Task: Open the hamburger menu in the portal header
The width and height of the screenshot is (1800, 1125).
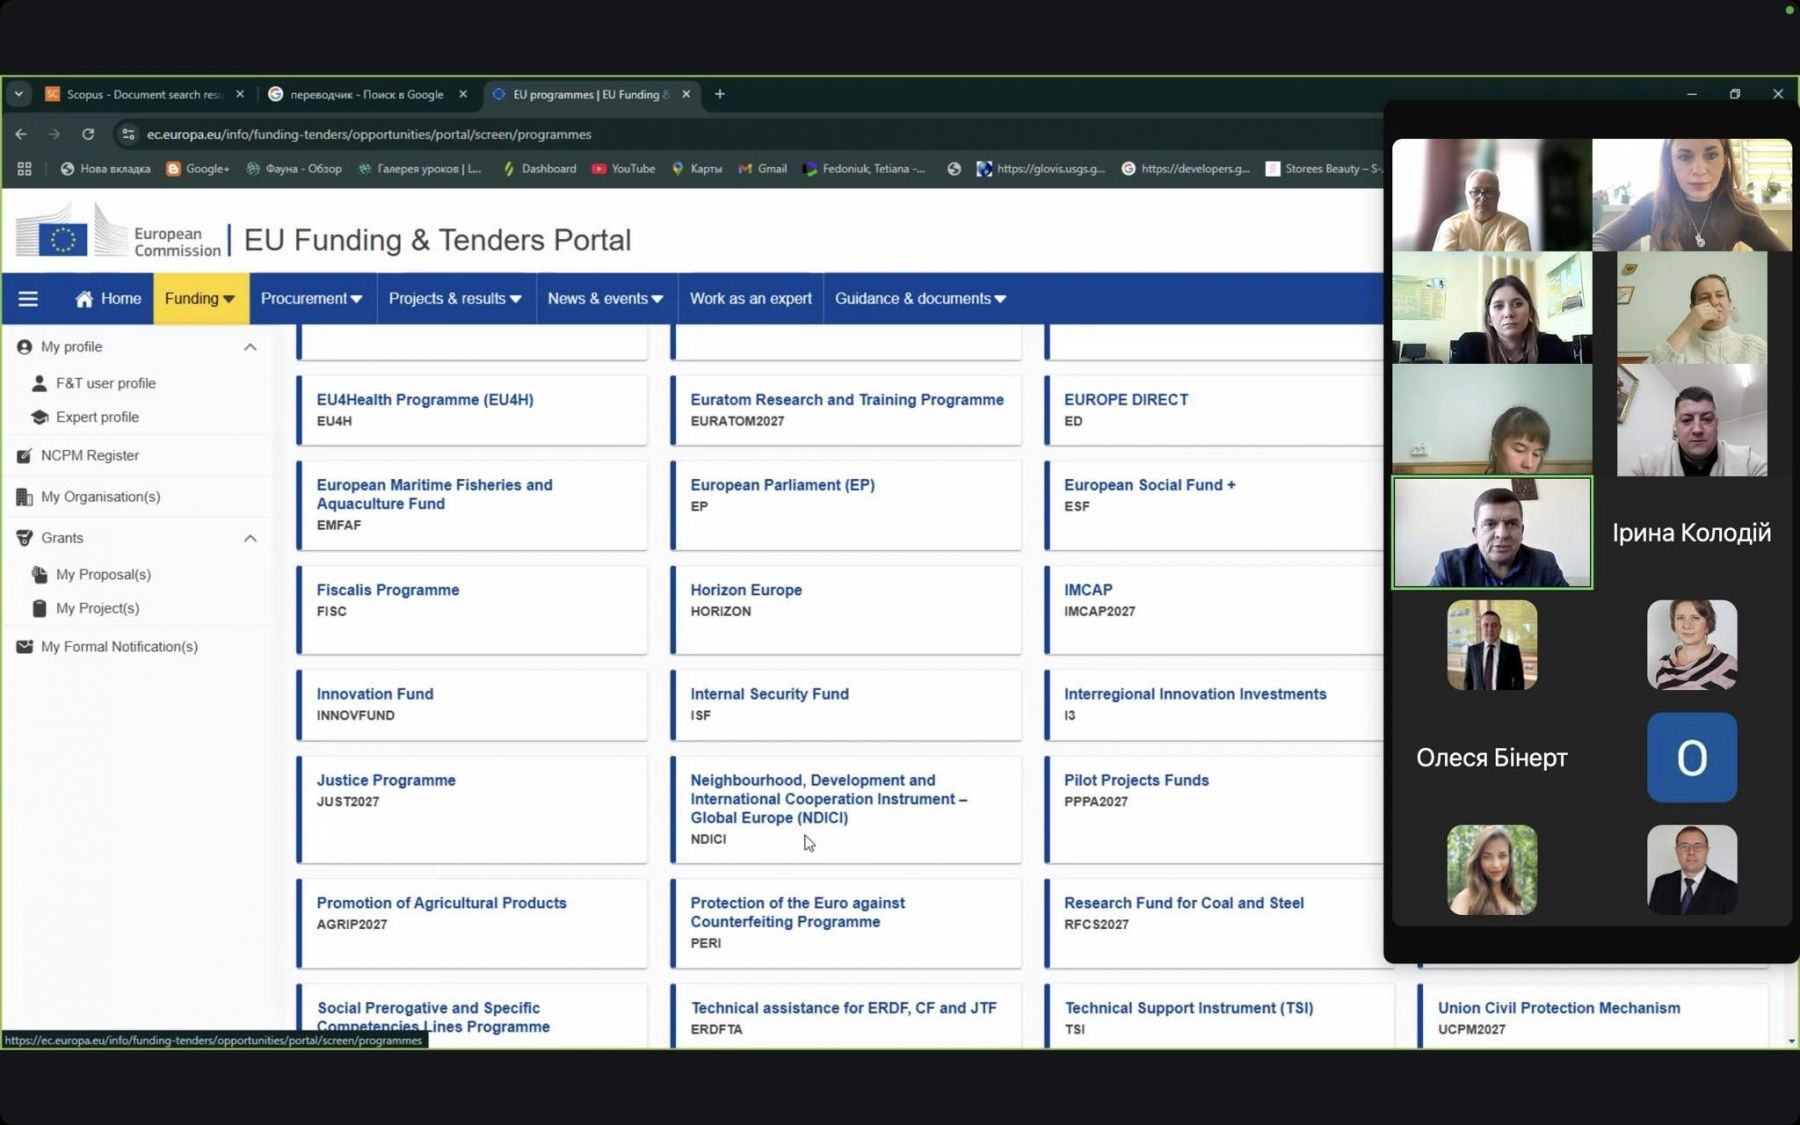Action: click(x=28, y=299)
